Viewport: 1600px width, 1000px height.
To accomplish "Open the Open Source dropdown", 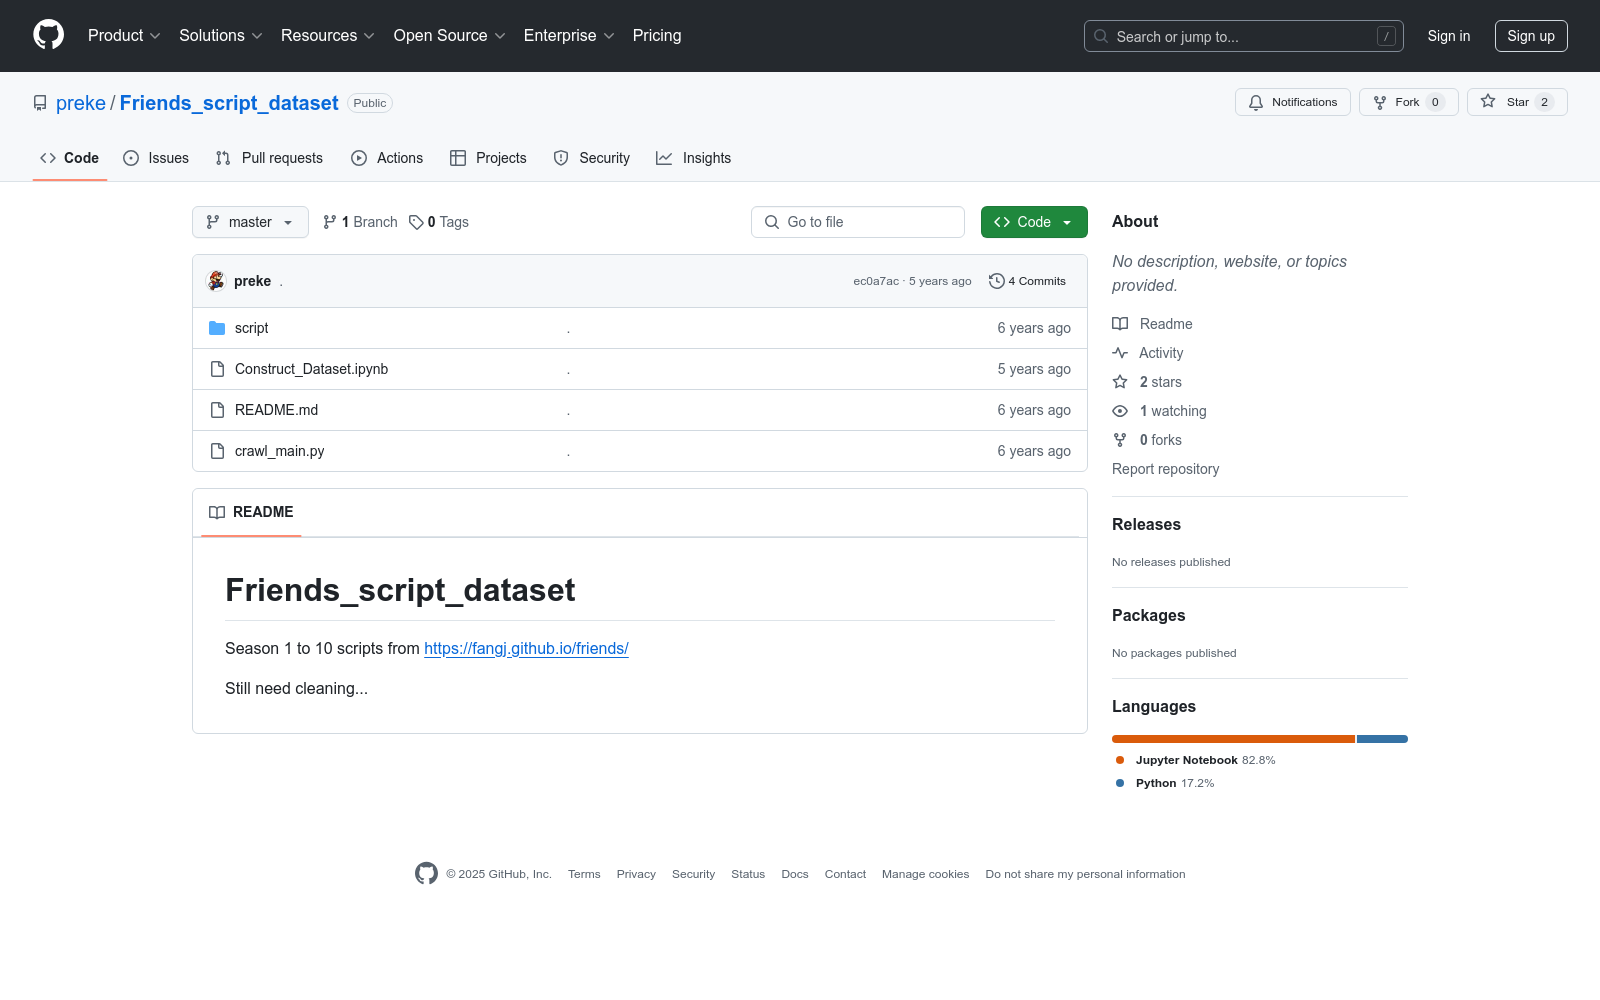I will tap(450, 36).
